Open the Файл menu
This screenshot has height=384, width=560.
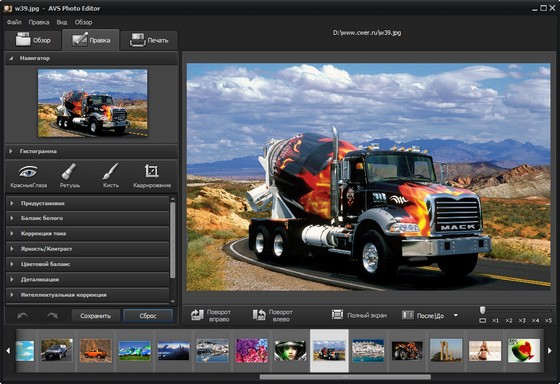pyautogui.click(x=14, y=22)
